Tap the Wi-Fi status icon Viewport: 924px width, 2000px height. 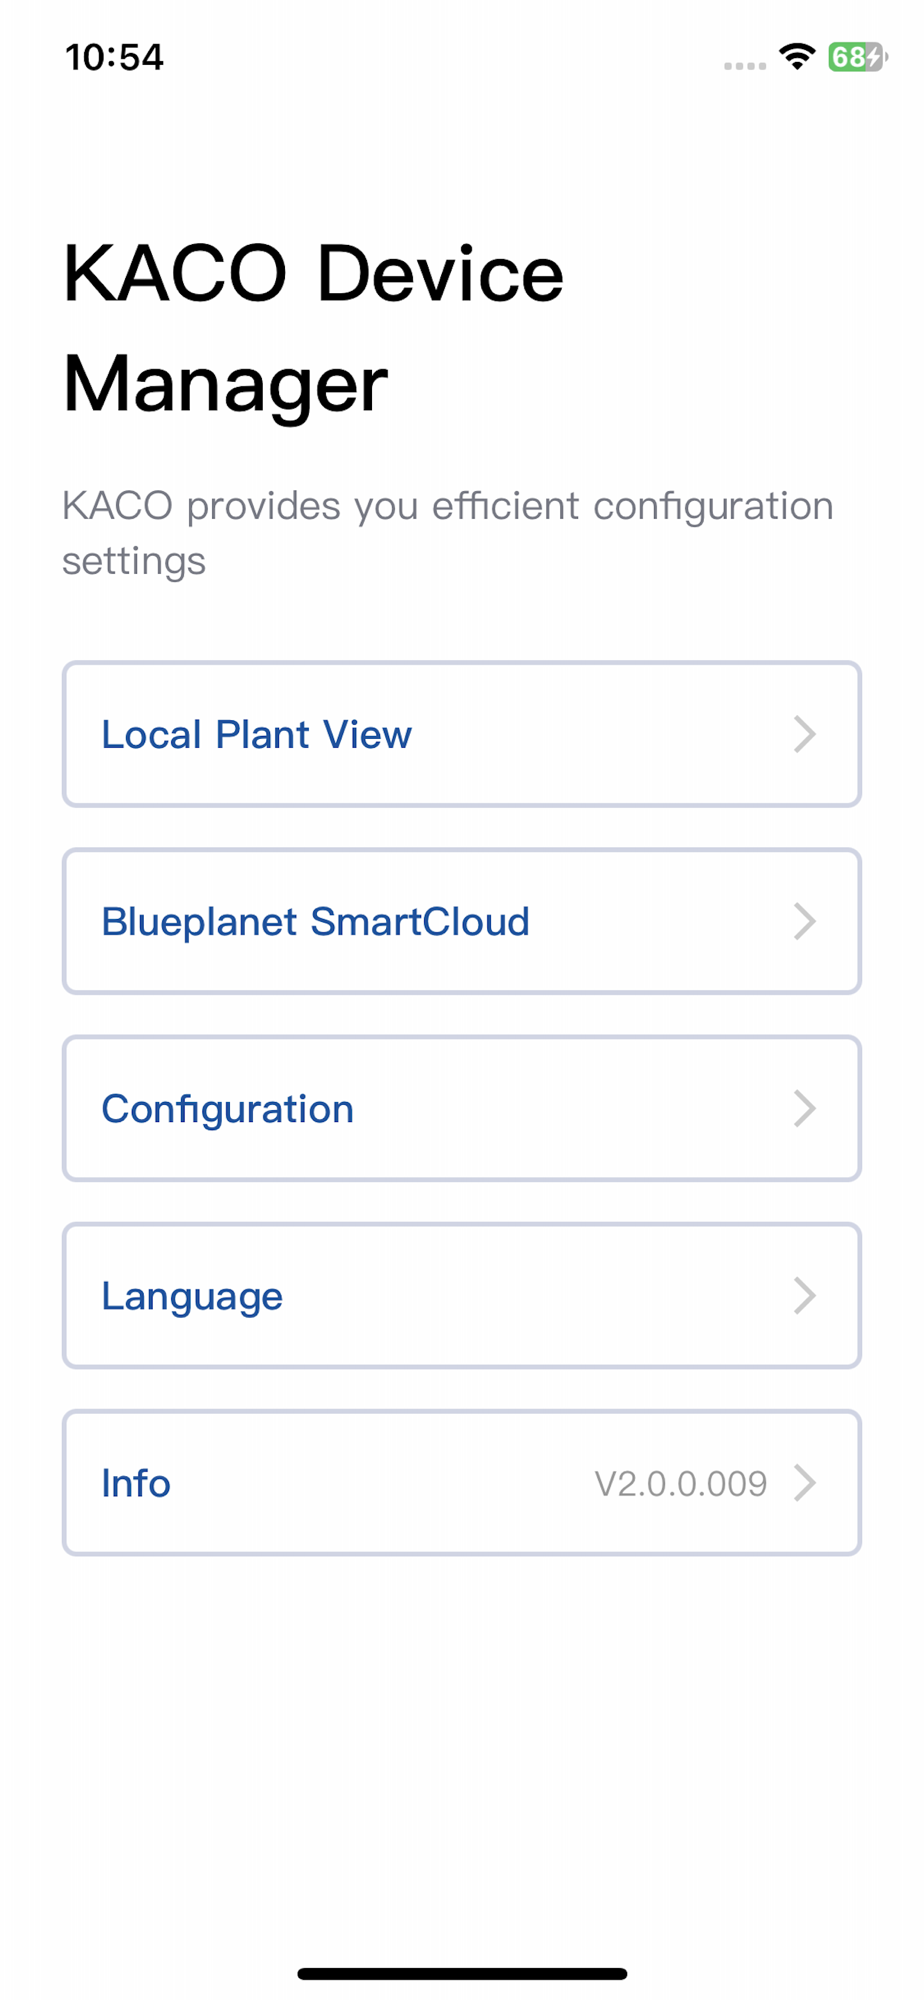797,57
